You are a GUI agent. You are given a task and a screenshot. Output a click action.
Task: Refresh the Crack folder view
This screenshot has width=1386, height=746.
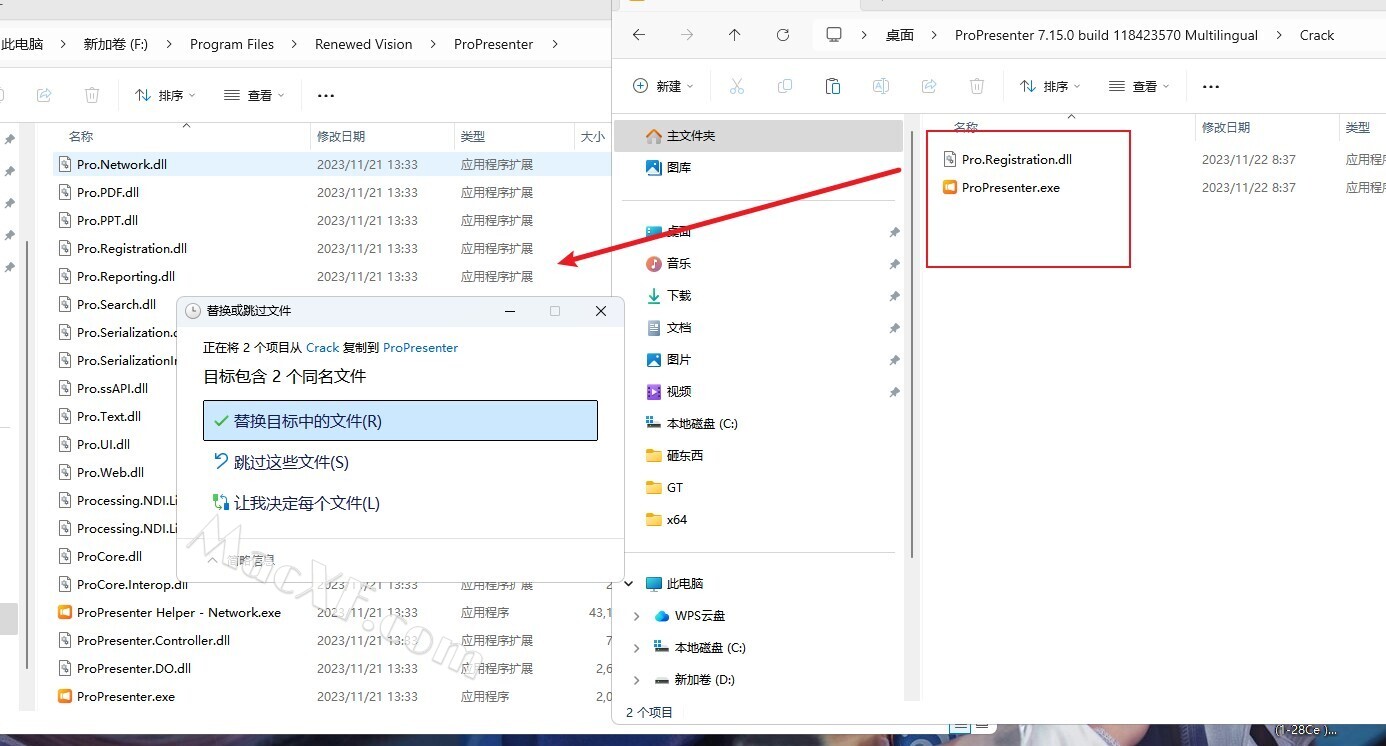[783, 35]
